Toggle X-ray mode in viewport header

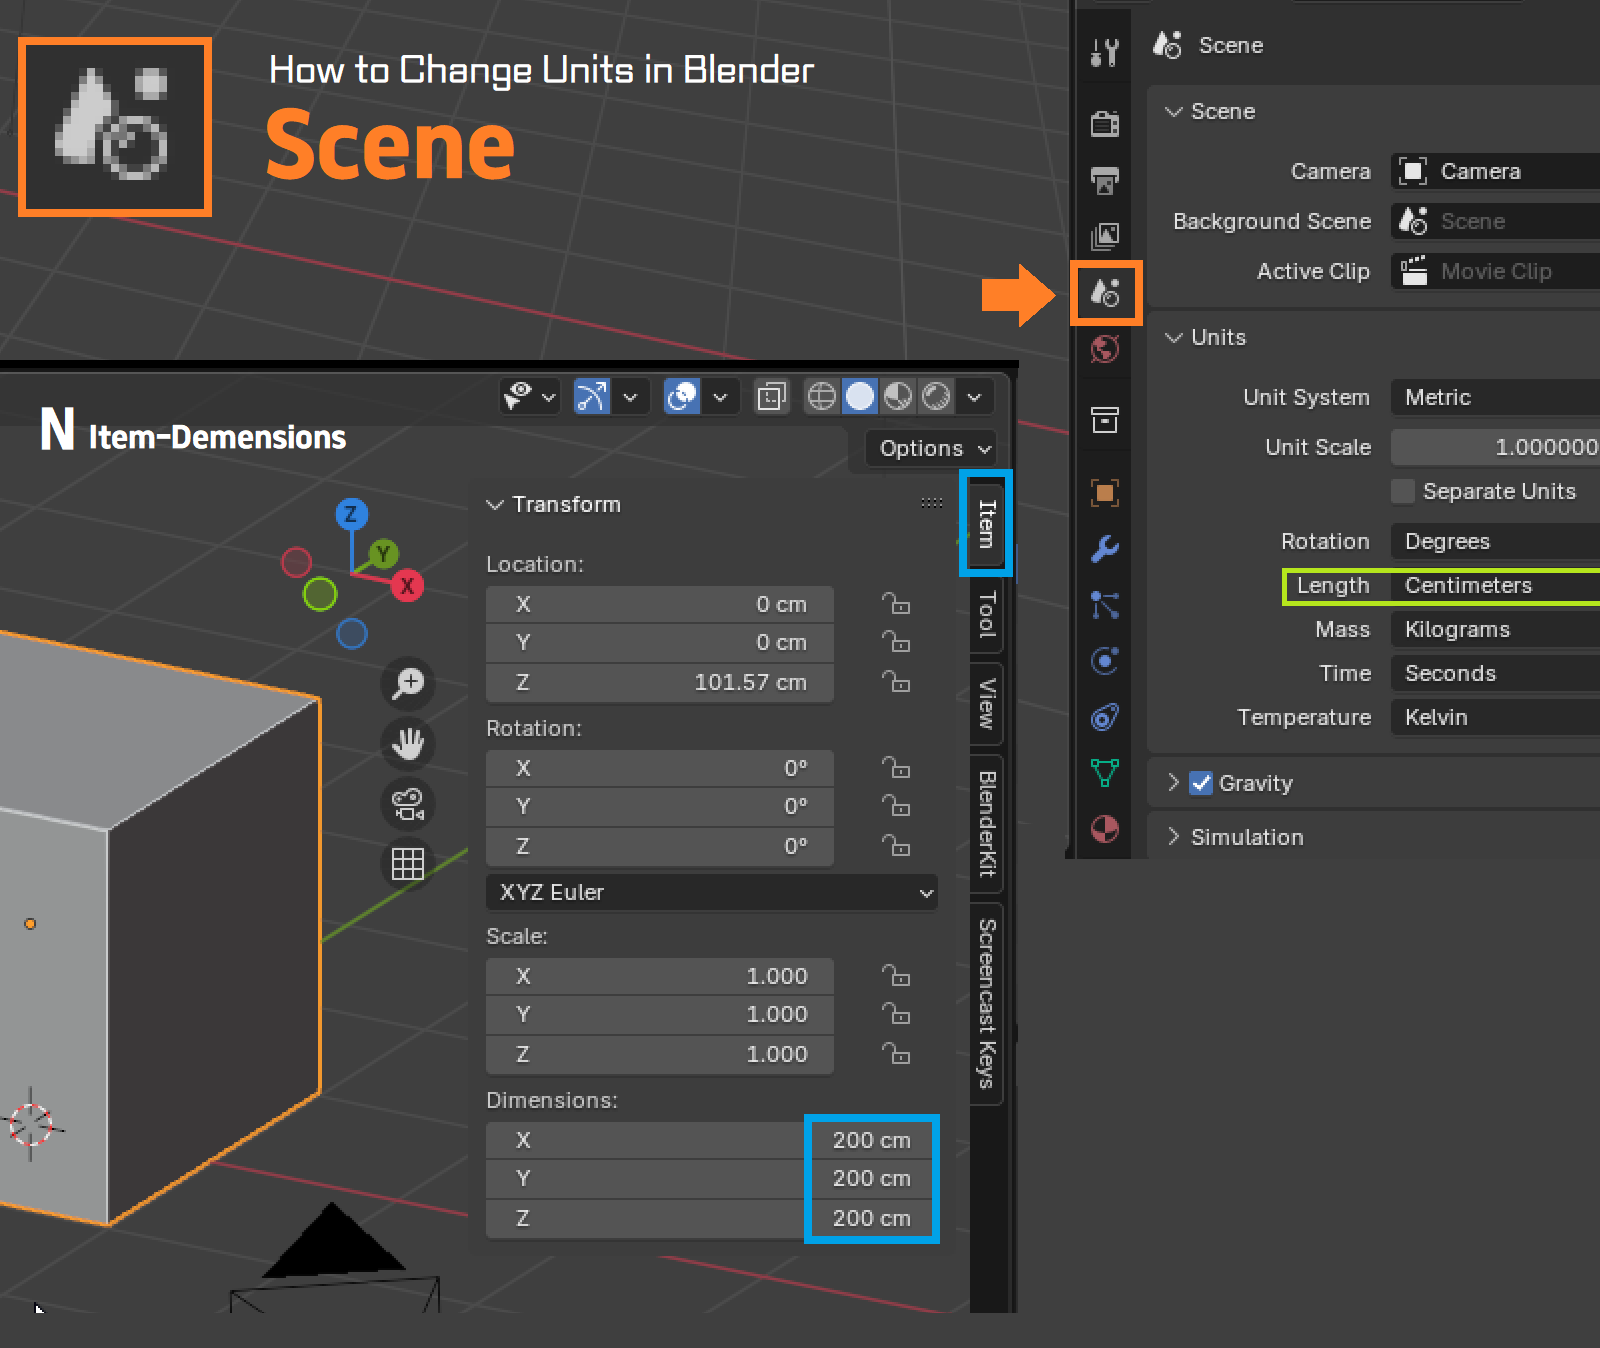pos(771,397)
